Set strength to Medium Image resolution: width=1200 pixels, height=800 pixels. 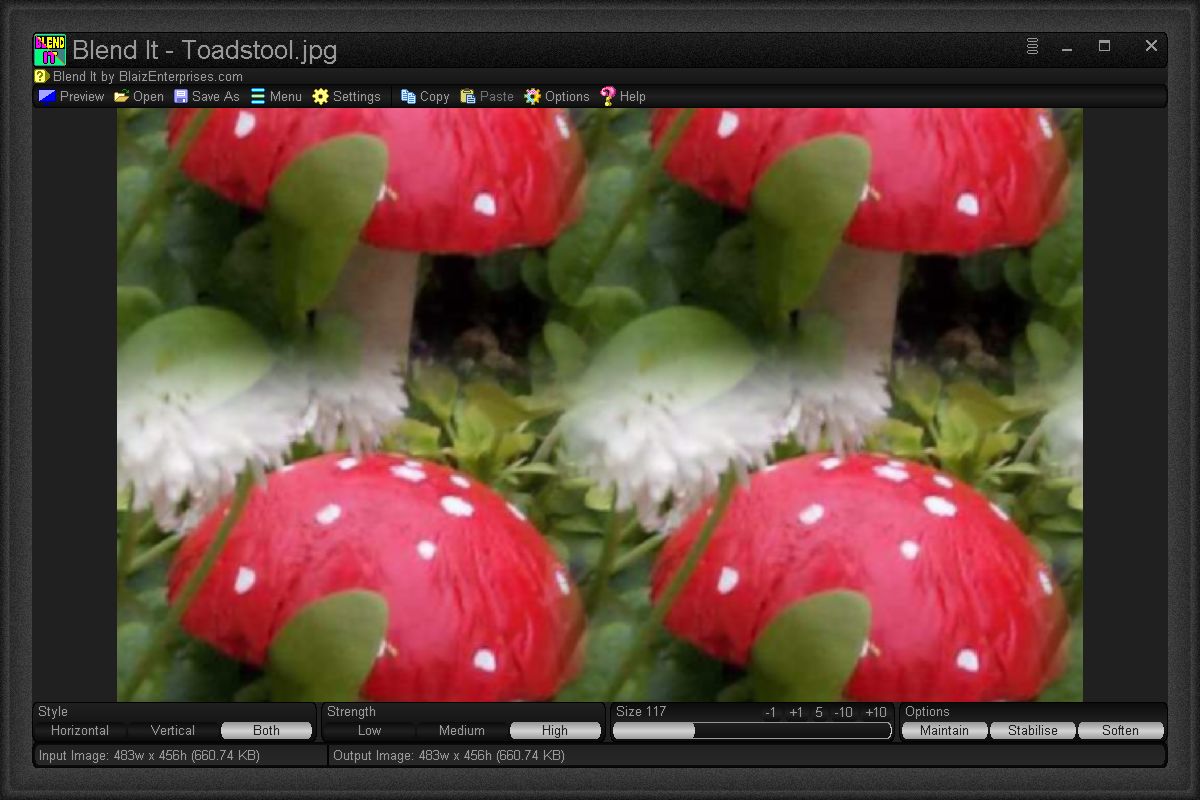tap(462, 731)
